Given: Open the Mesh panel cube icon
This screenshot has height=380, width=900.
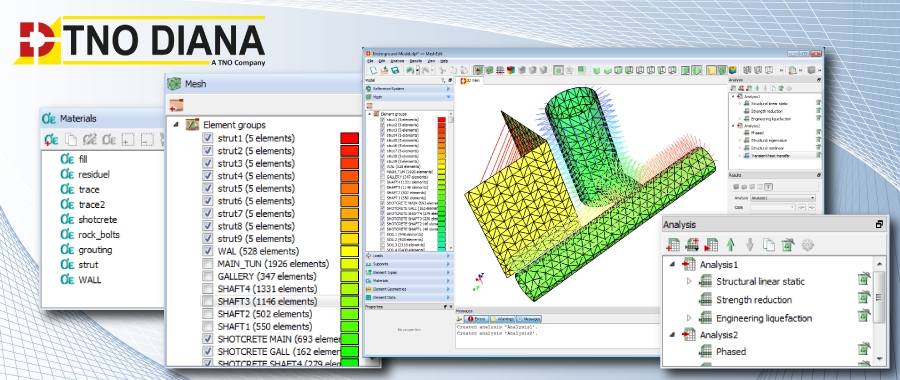Looking at the screenshot, I should pyautogui.click(x=174, y=84).
